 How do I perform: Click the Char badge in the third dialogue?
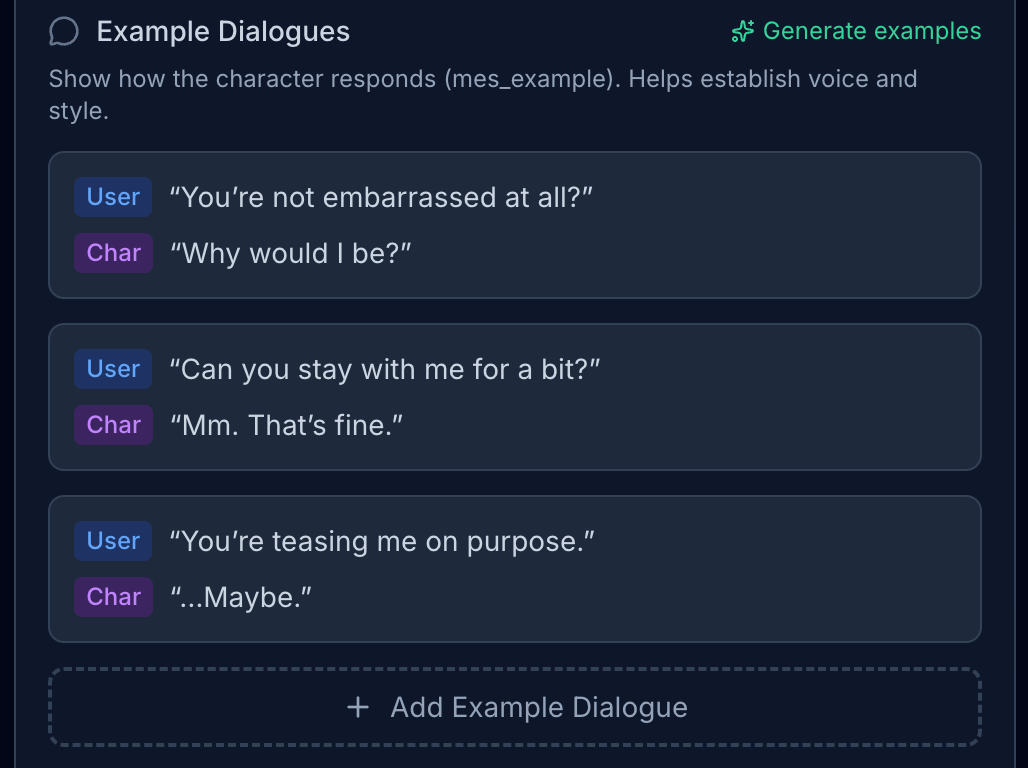point(113,597)
